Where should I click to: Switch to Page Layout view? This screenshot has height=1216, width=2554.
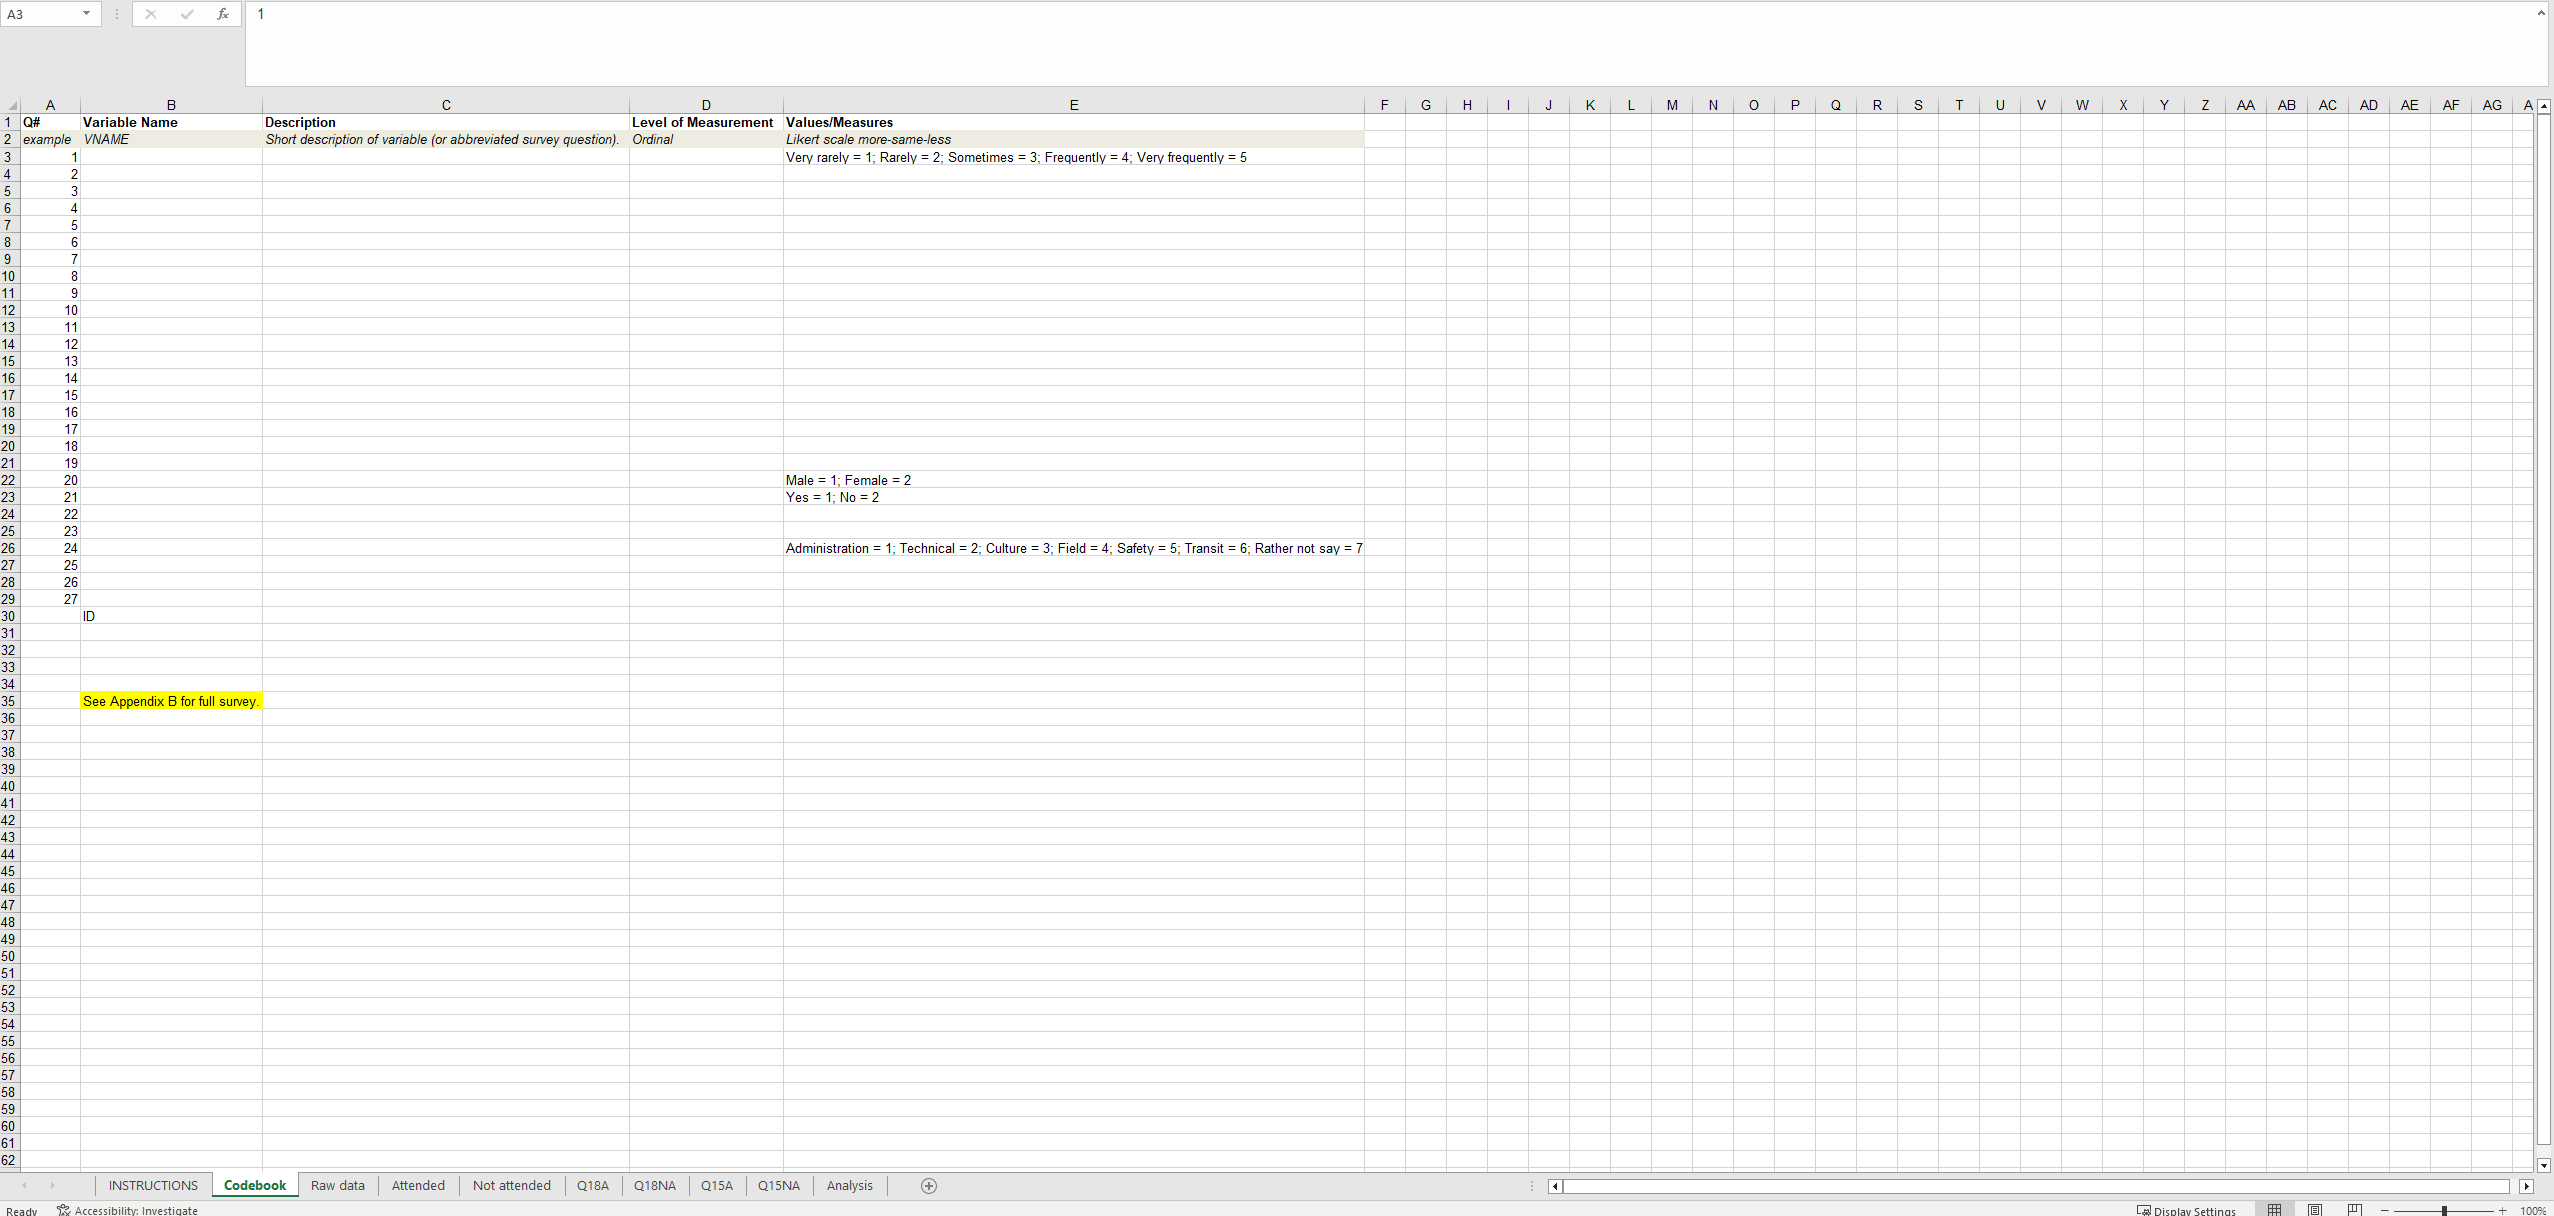[x=2315, y=1210]
